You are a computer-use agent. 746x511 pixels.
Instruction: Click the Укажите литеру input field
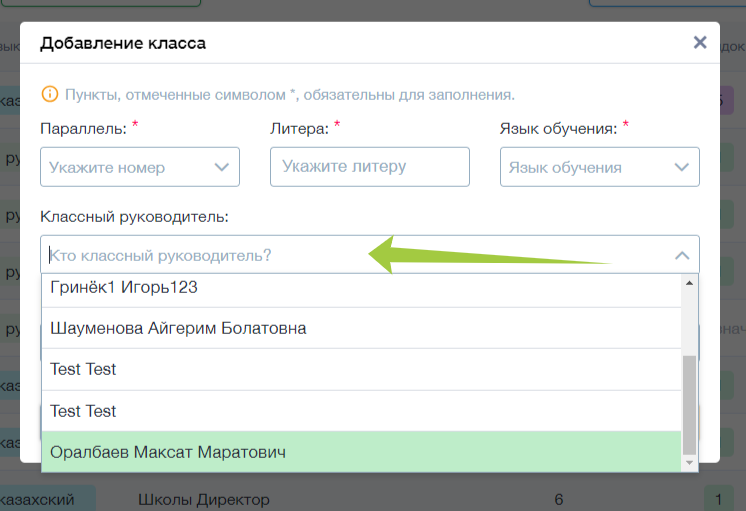coord(370,167)
